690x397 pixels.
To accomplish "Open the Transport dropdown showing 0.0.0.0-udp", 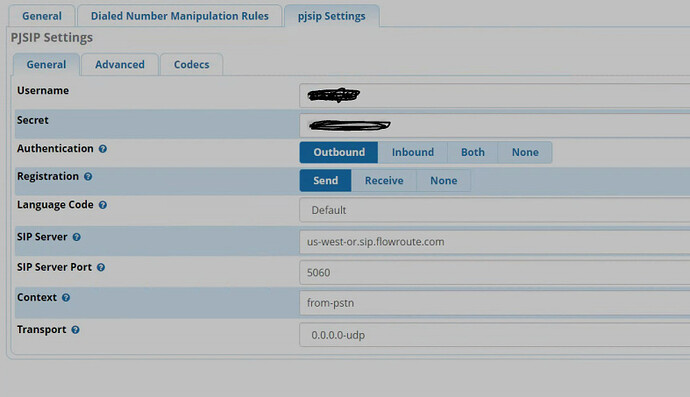I will pos(495,335).
